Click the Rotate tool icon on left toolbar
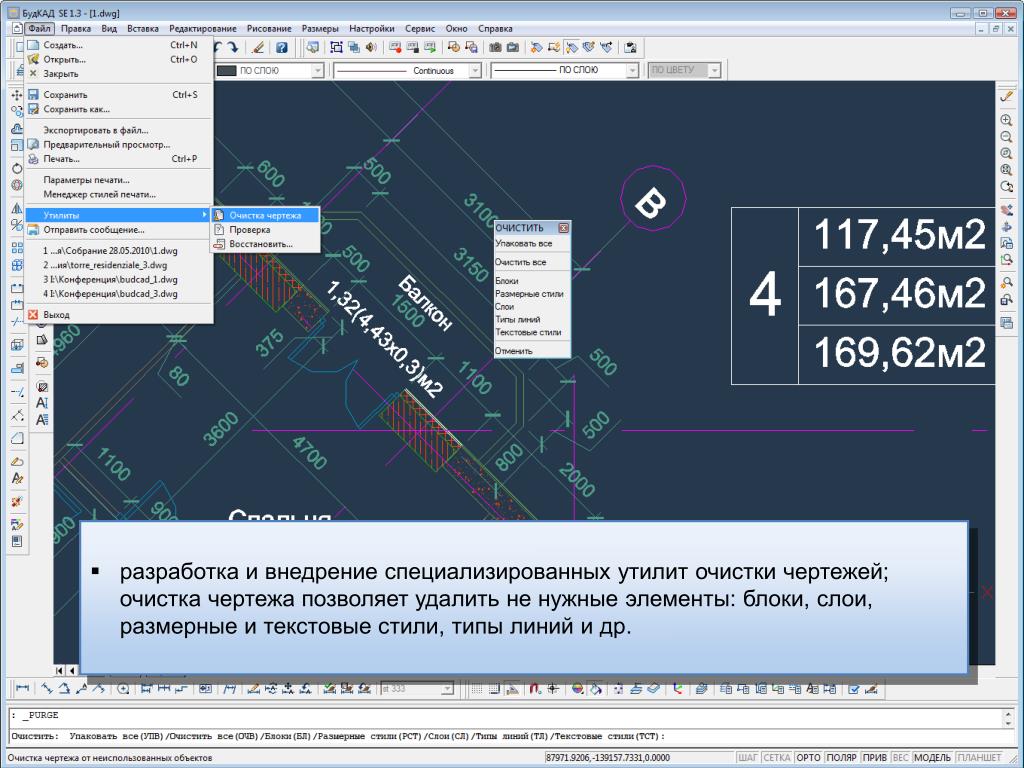Screen dimensions: 1024x768 click(x=17, y=168)
